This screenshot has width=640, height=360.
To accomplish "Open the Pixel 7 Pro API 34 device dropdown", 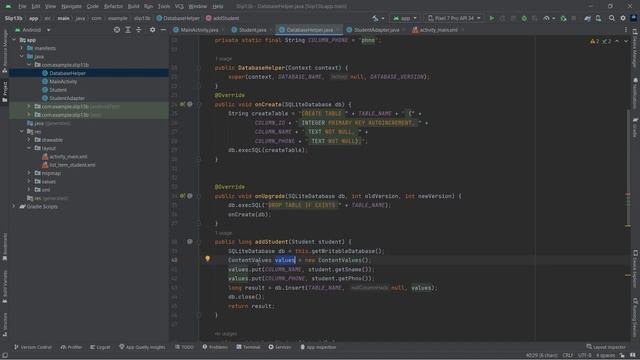I will pos(454,18).
